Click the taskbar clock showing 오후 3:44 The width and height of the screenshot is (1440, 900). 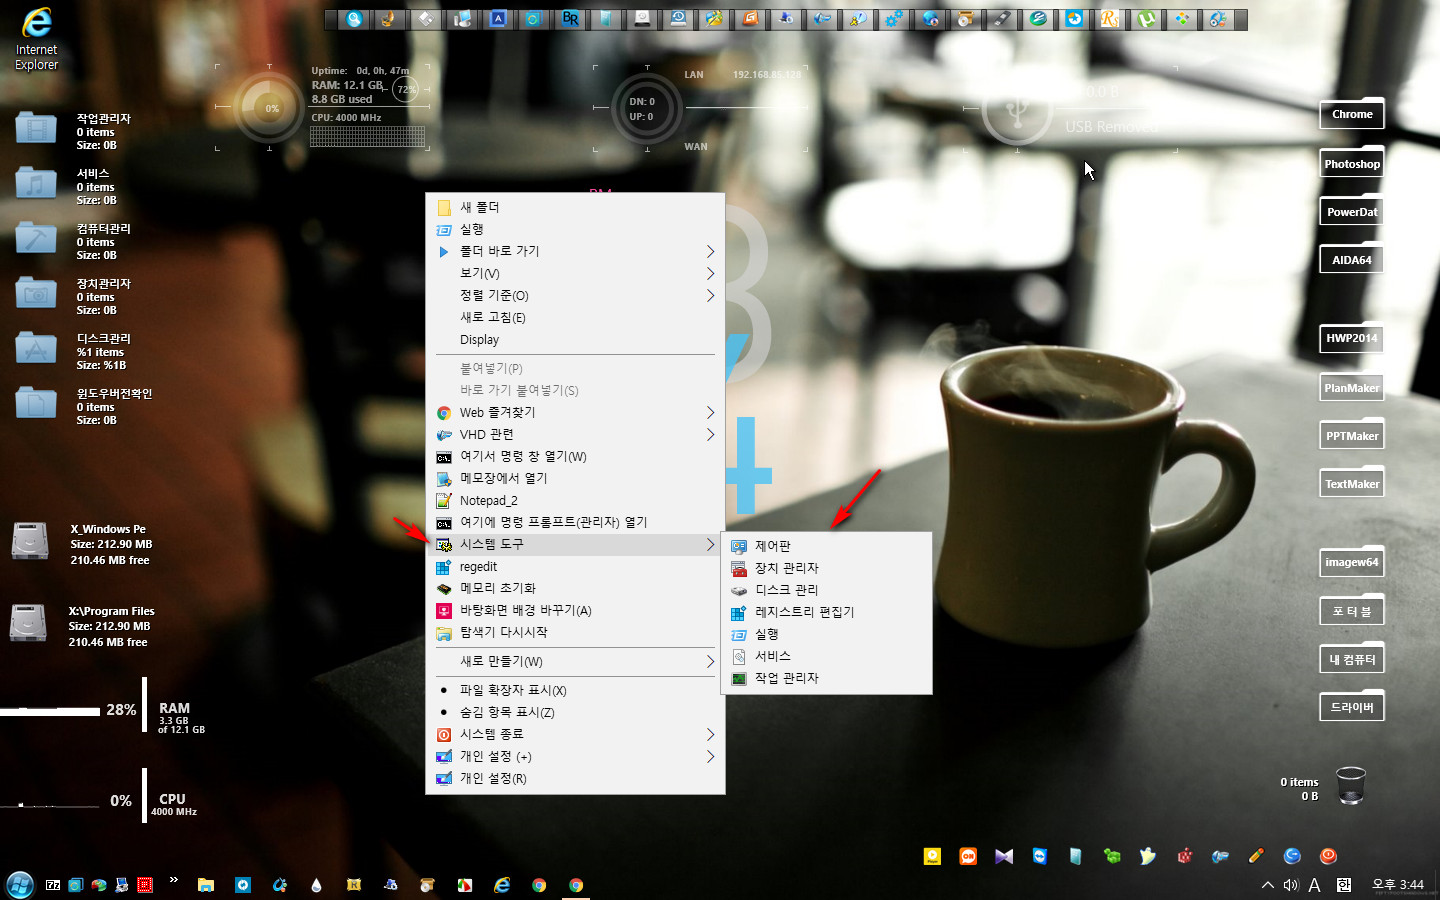click(x=1398, y=885)
